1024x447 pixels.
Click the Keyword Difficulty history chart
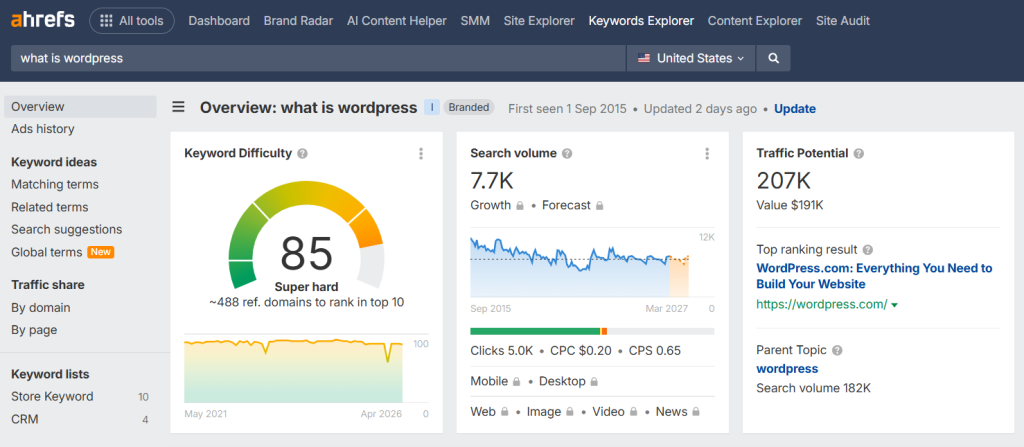pos(294,369)
